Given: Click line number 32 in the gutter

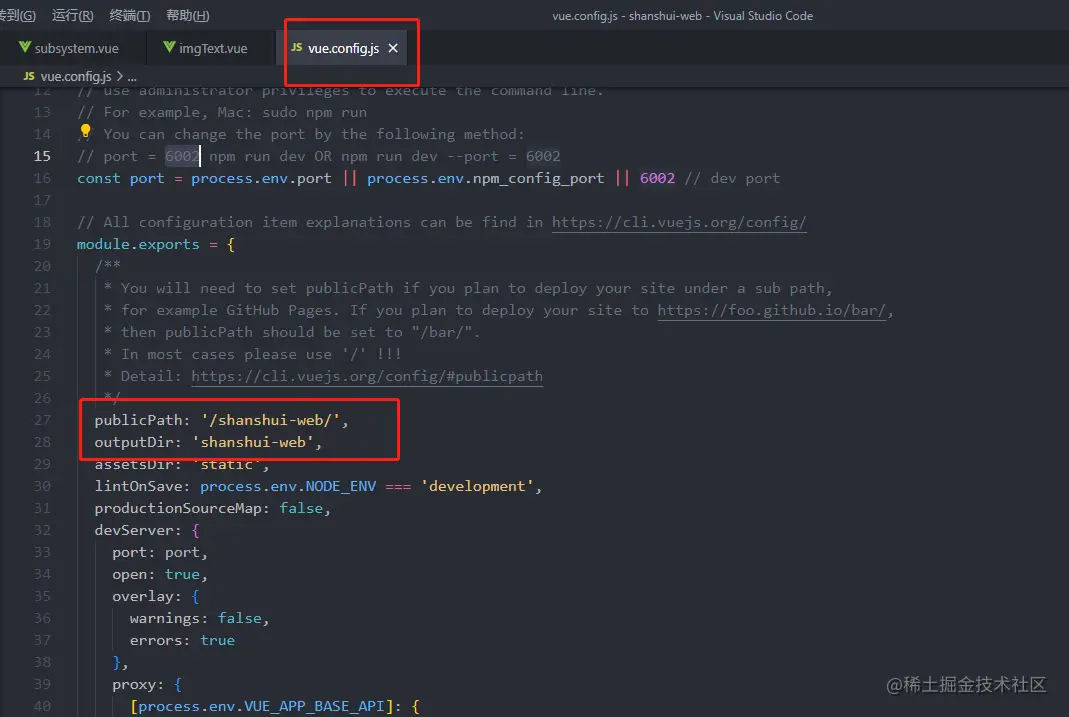Looking at the screenshot, I should [42, 530].
